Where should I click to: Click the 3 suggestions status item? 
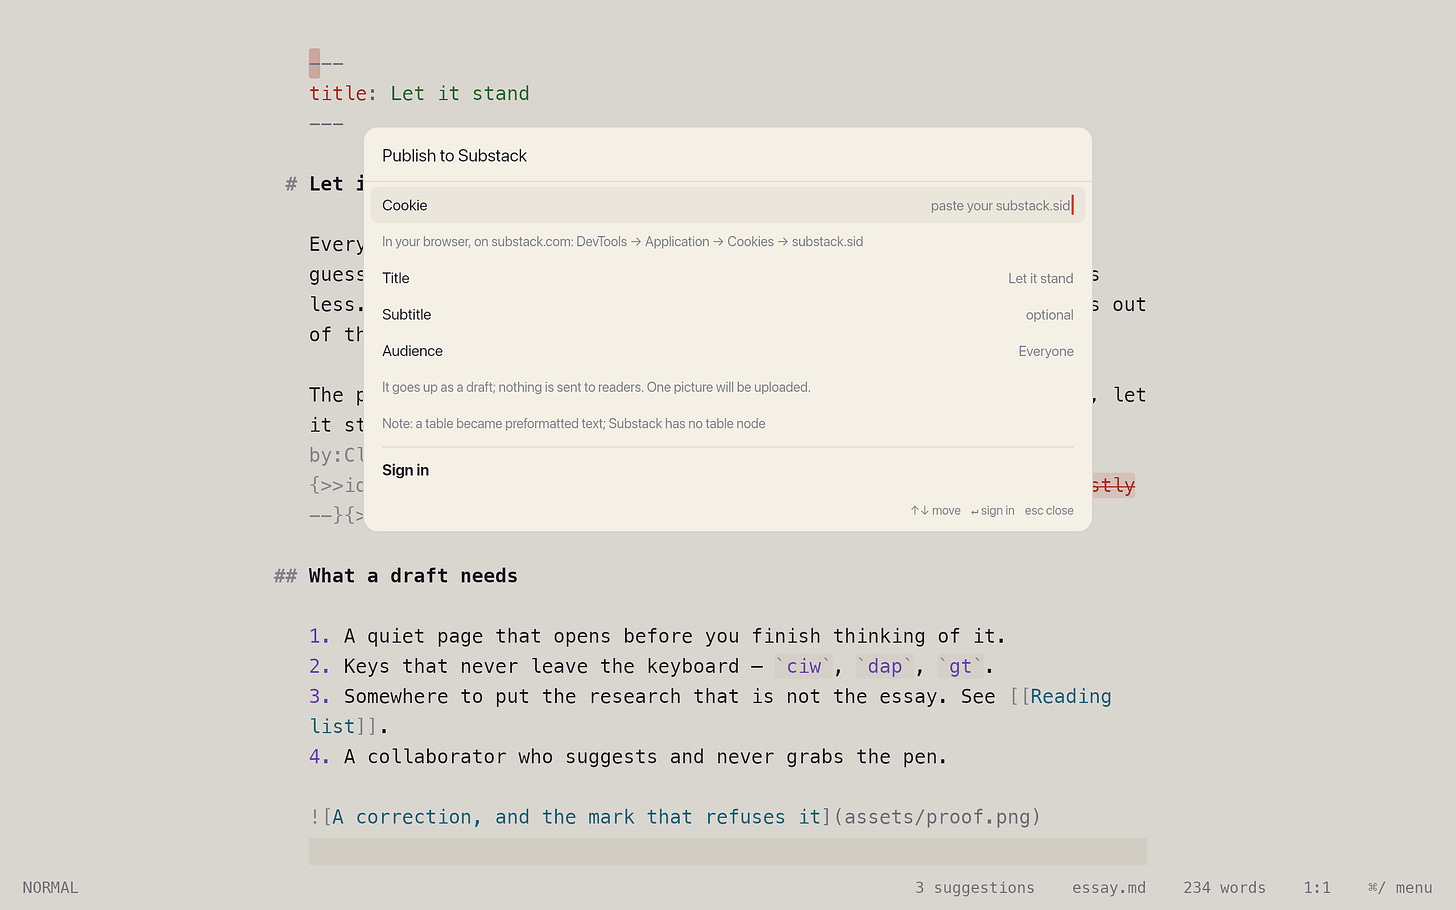tap(974, 887)
